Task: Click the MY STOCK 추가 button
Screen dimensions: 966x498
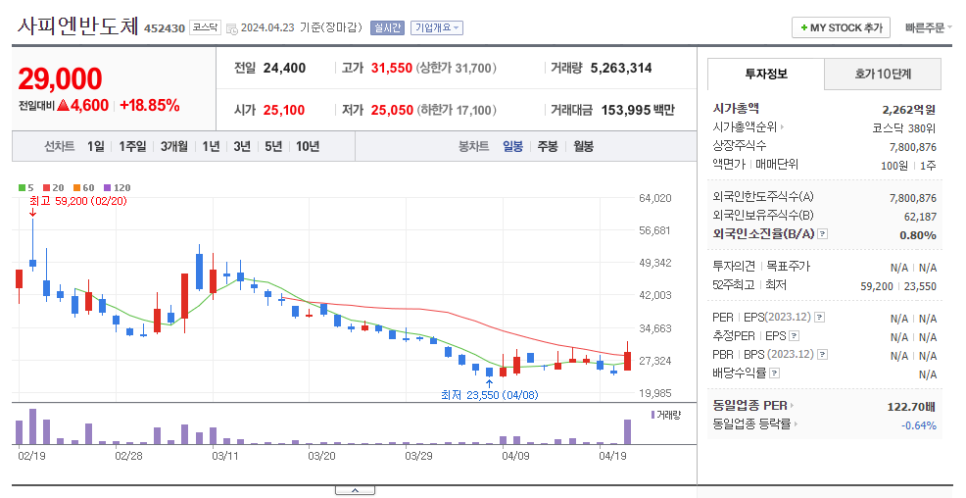Action: (x=840, y=28)
